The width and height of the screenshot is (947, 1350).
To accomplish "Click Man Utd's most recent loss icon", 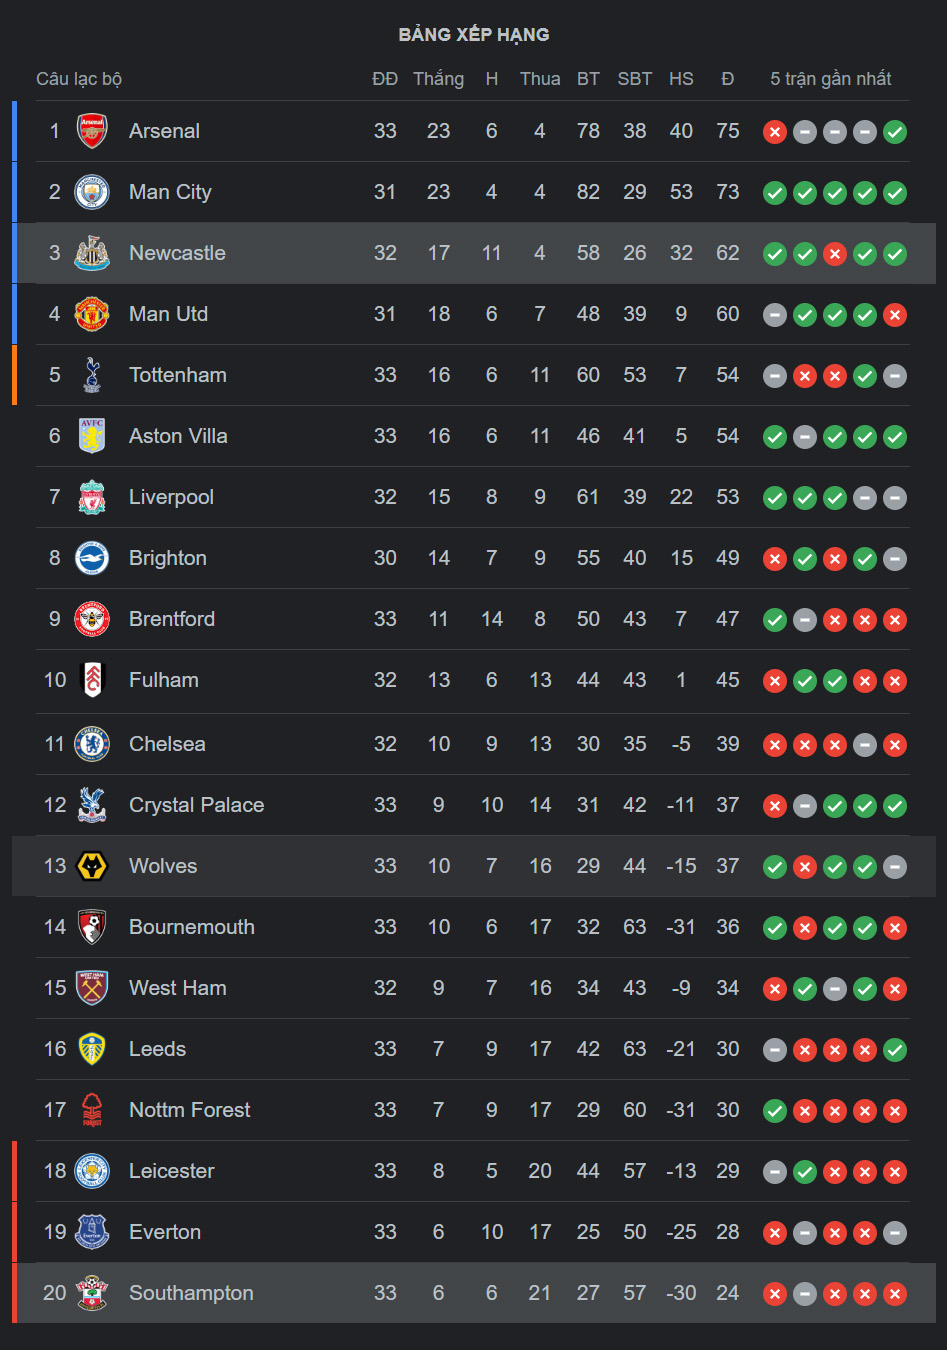I will pos(895,315).
